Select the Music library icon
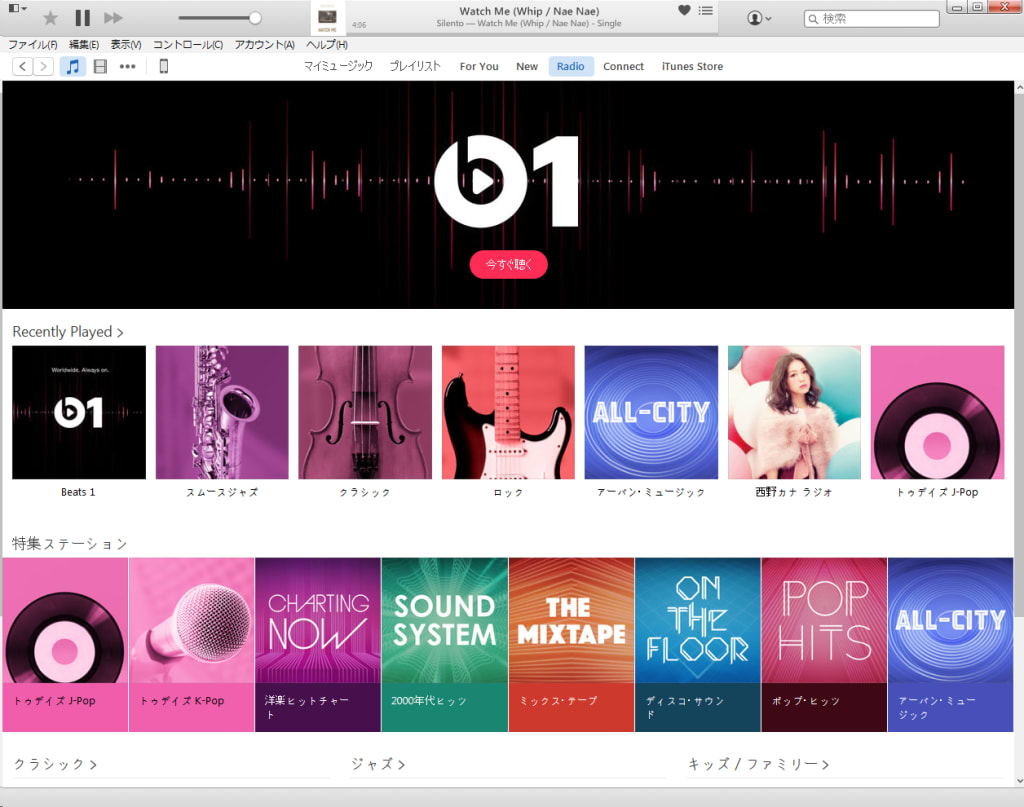 [73, 66]
